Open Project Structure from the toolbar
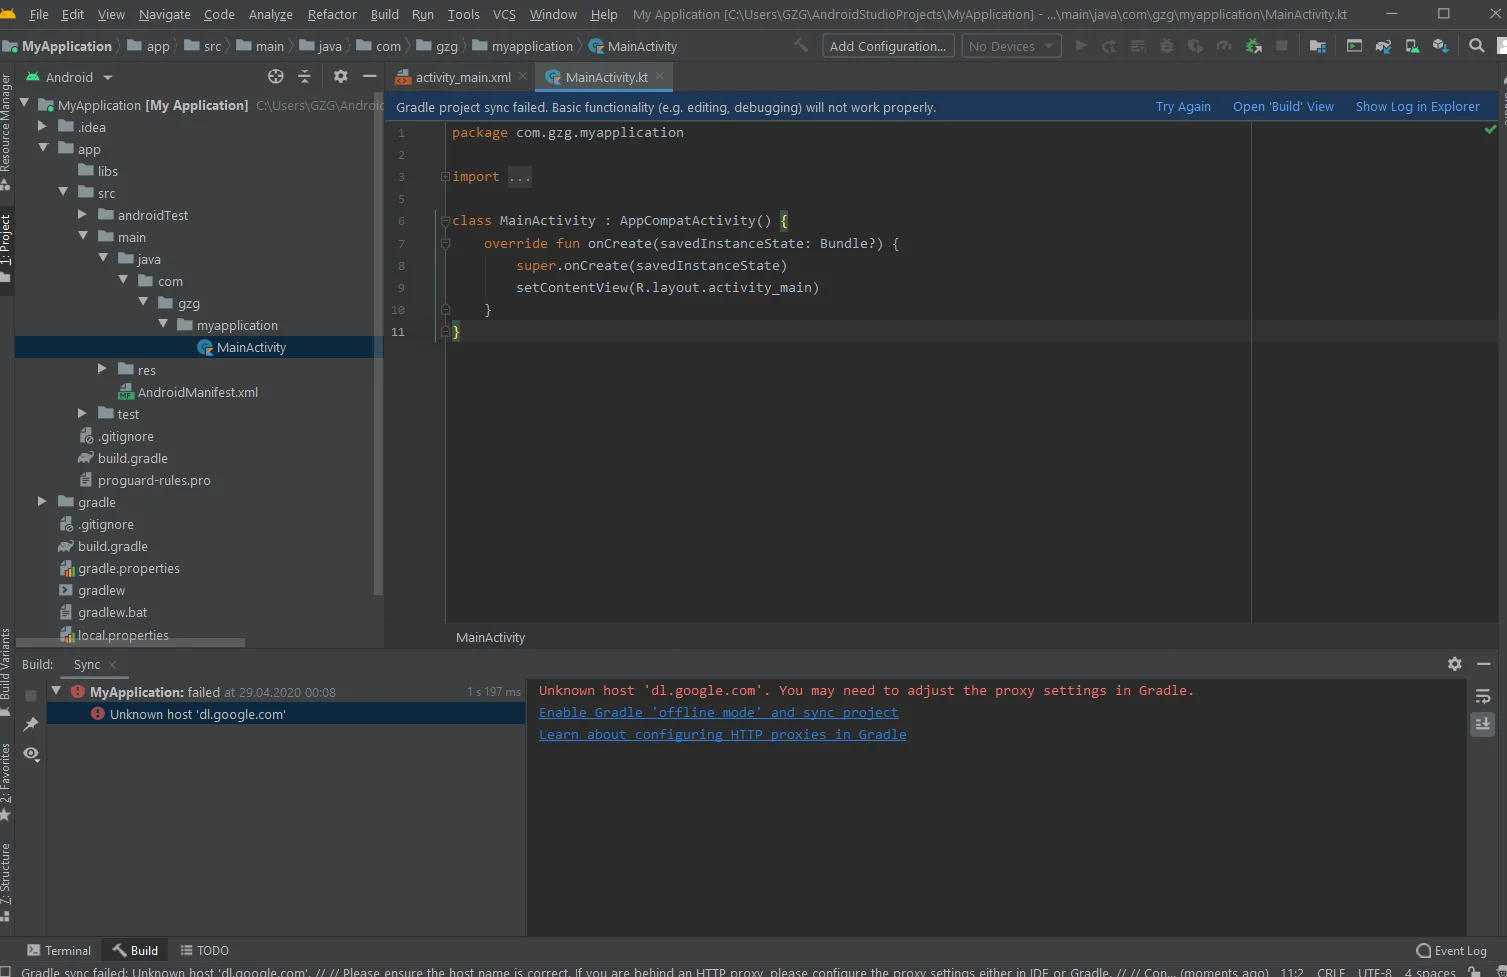The height and width of the screenshot is (977, 1507). pyautogui.click(x=1318, y=46)
